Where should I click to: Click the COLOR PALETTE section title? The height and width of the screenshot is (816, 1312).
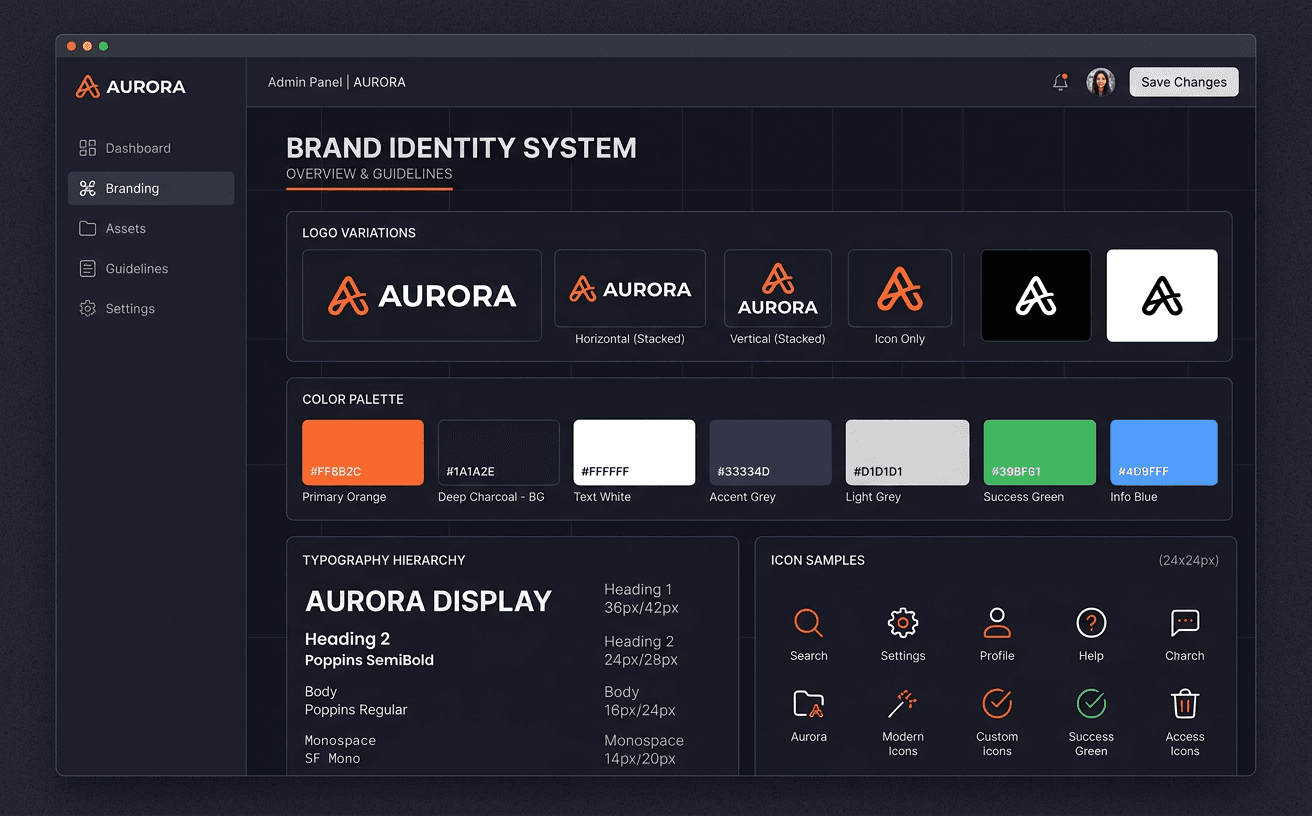(353, 399)
